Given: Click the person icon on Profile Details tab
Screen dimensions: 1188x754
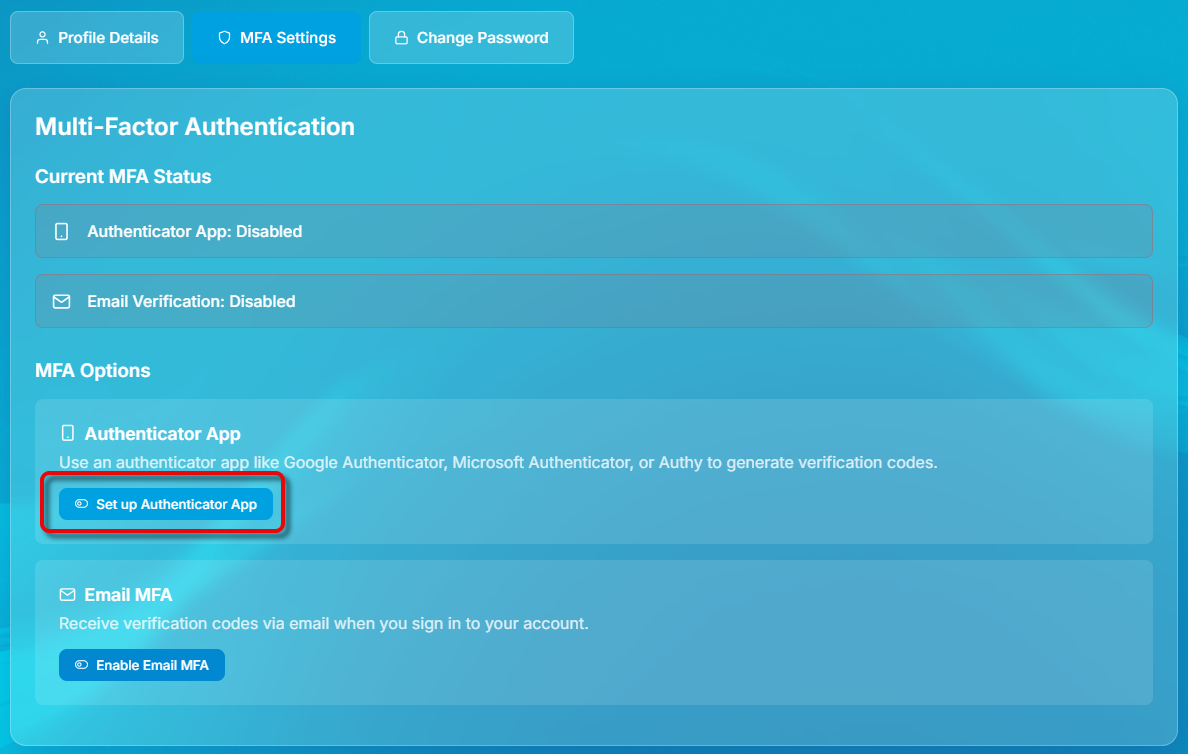Looking at the screenshot, I should pos(42,37).
